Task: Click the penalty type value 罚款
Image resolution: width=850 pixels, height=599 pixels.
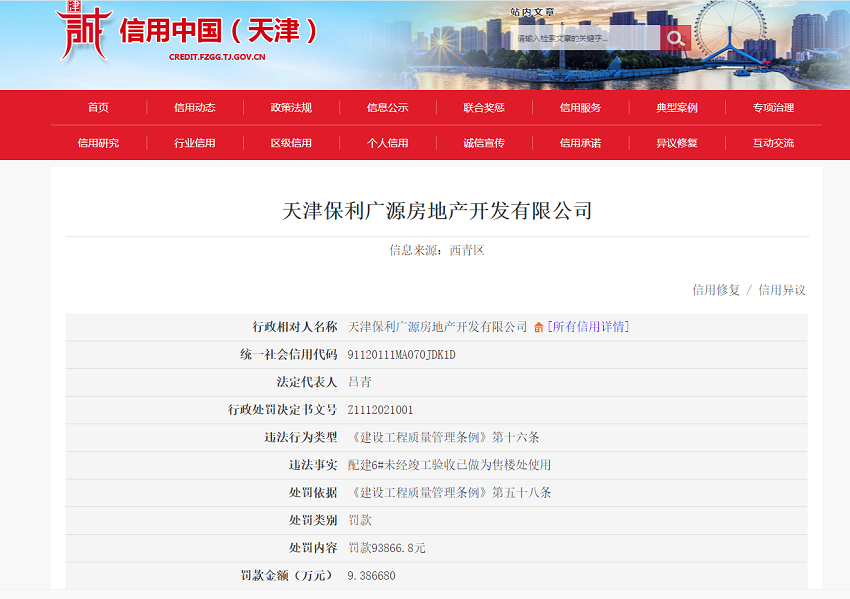Action: (x=359, y=520)
